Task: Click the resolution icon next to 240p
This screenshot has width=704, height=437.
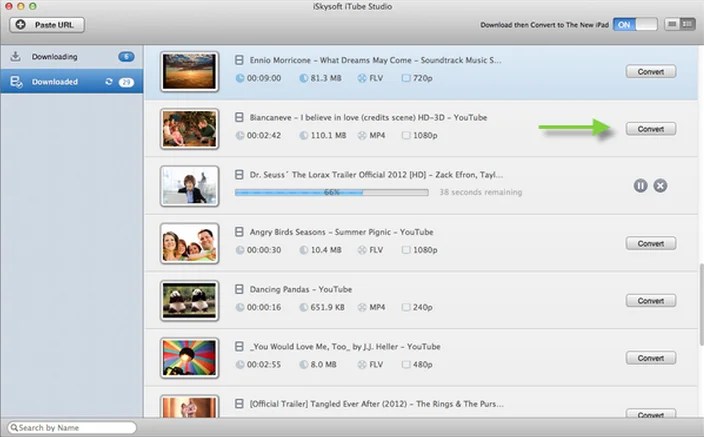Action: [406, 307]
